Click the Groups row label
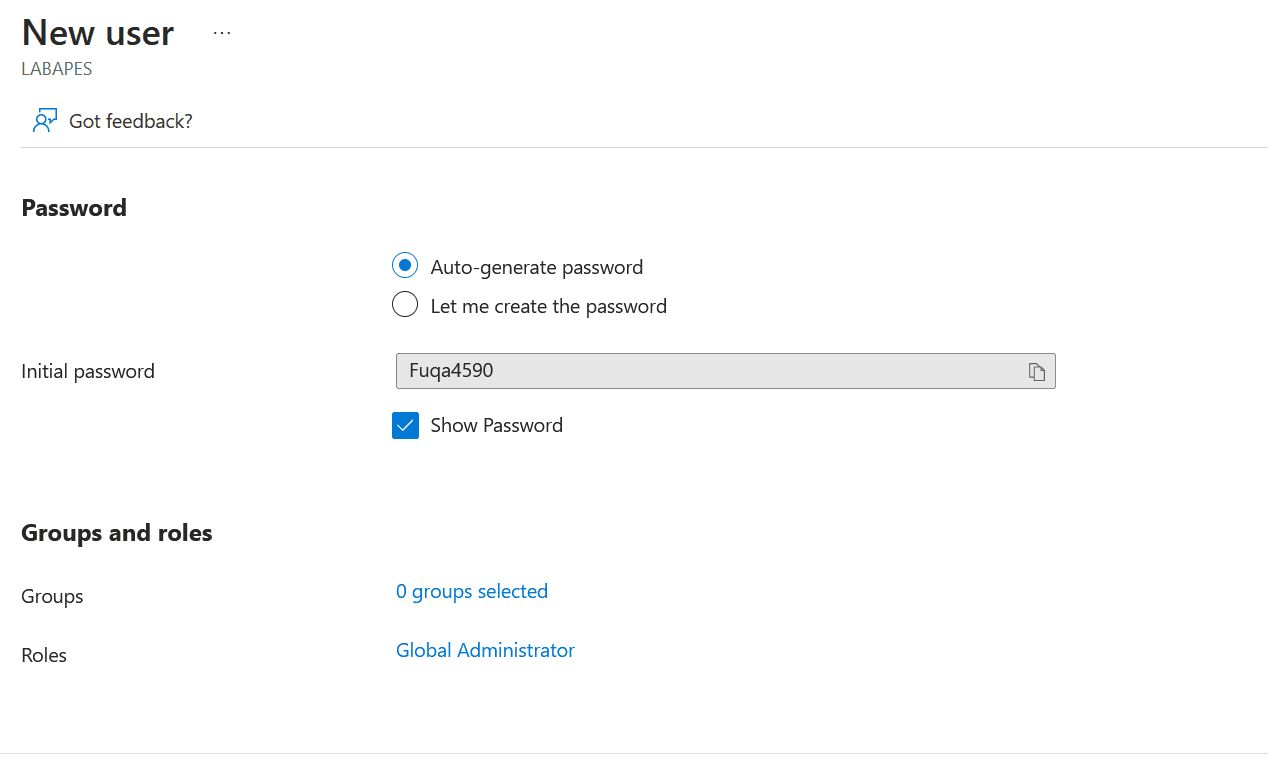The height and width of the screenshot is (761, 1268). tap(52, 596)
